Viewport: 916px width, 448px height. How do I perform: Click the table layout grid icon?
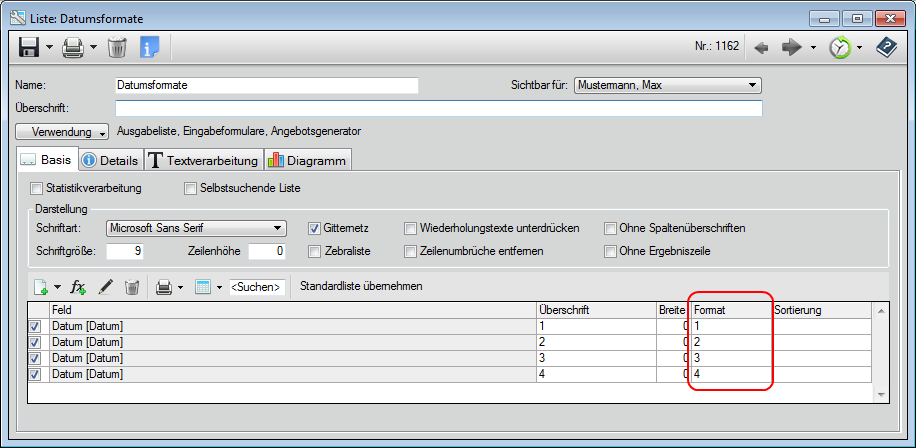[203, 287]
